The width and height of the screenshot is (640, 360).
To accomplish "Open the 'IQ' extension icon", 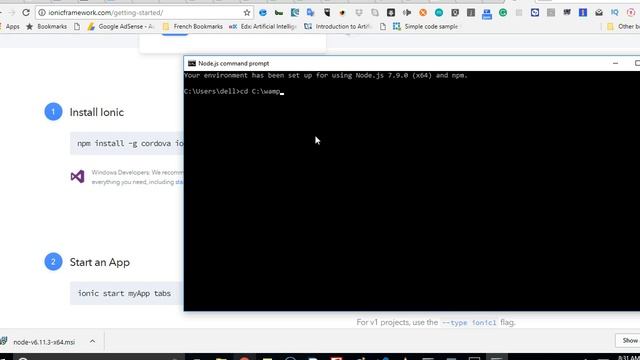I will 615,13.
